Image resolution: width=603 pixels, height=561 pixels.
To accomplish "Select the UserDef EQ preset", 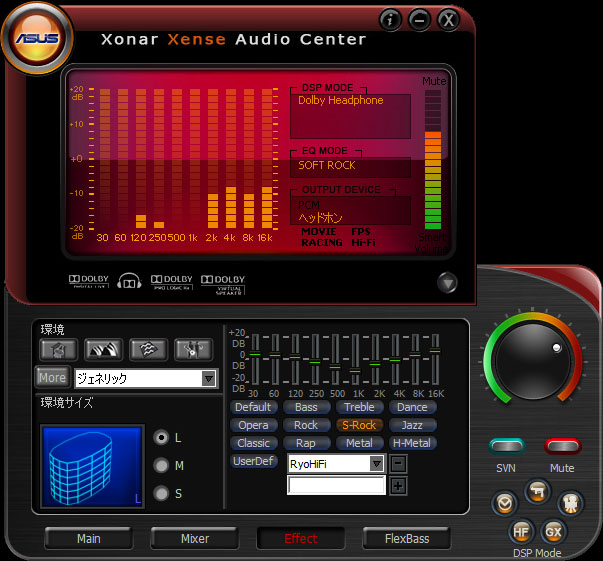I will (253, 461).
